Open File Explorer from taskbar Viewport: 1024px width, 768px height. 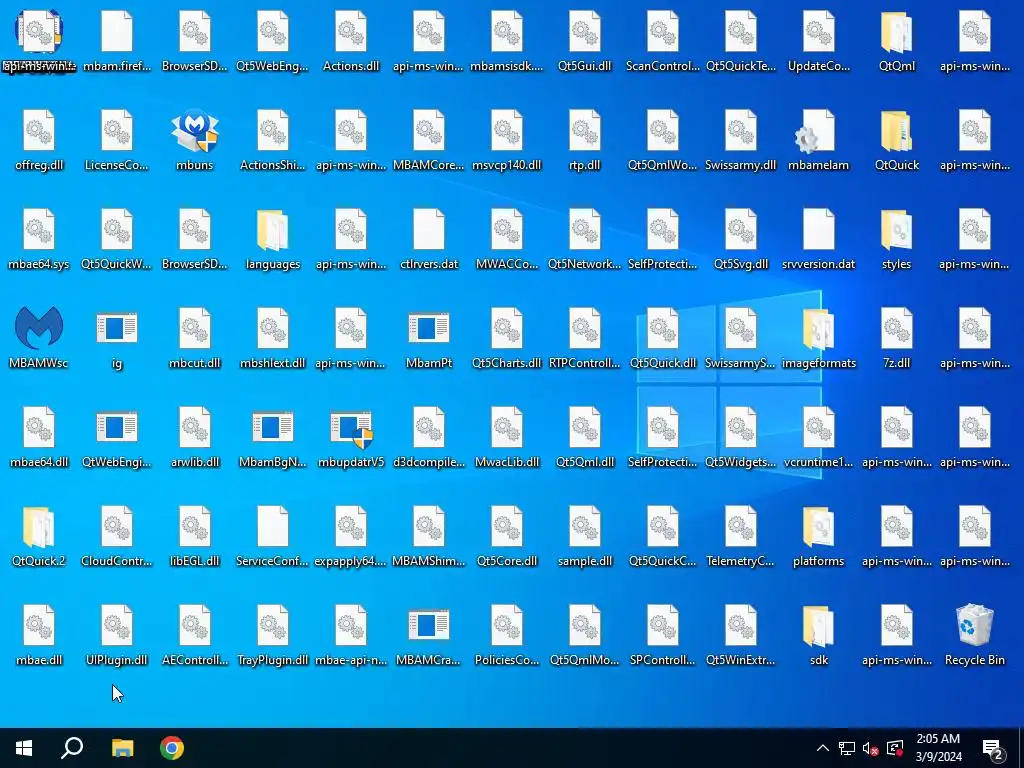pos(122,748)
